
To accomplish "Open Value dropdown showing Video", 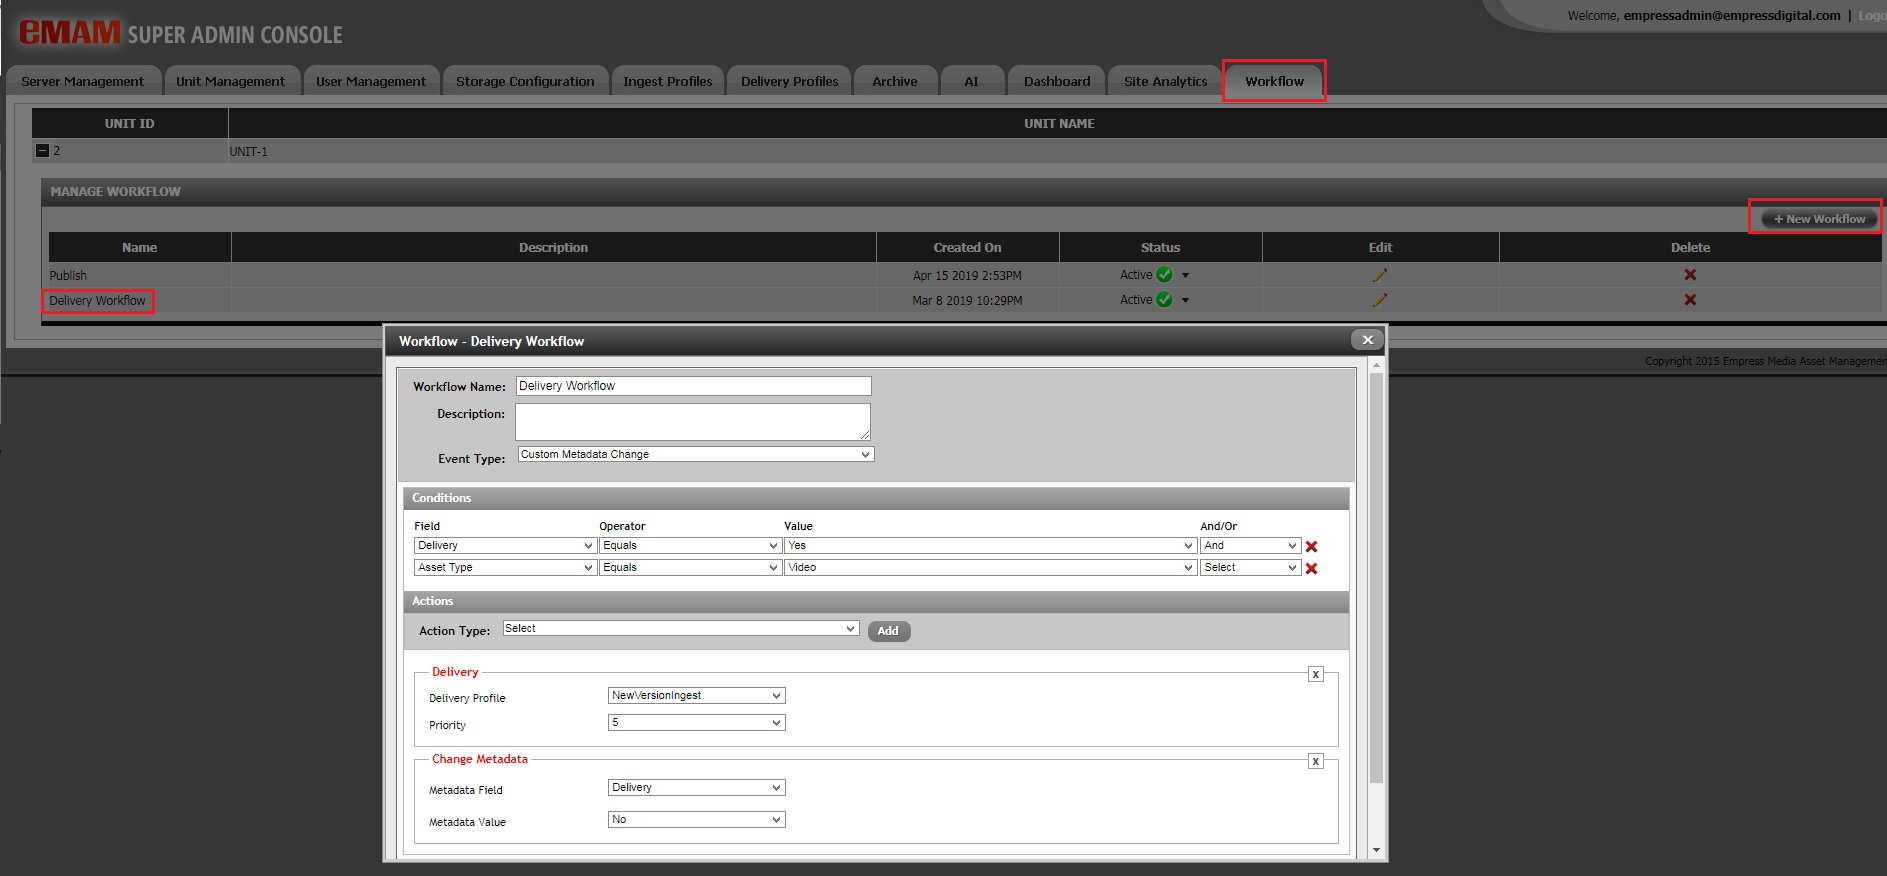I will (990, 567).
